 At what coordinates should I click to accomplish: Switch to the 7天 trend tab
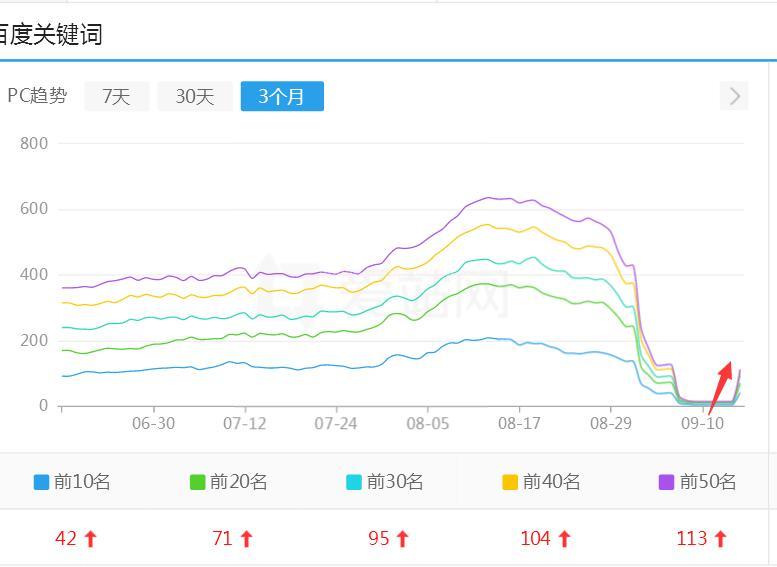[117, 97]
